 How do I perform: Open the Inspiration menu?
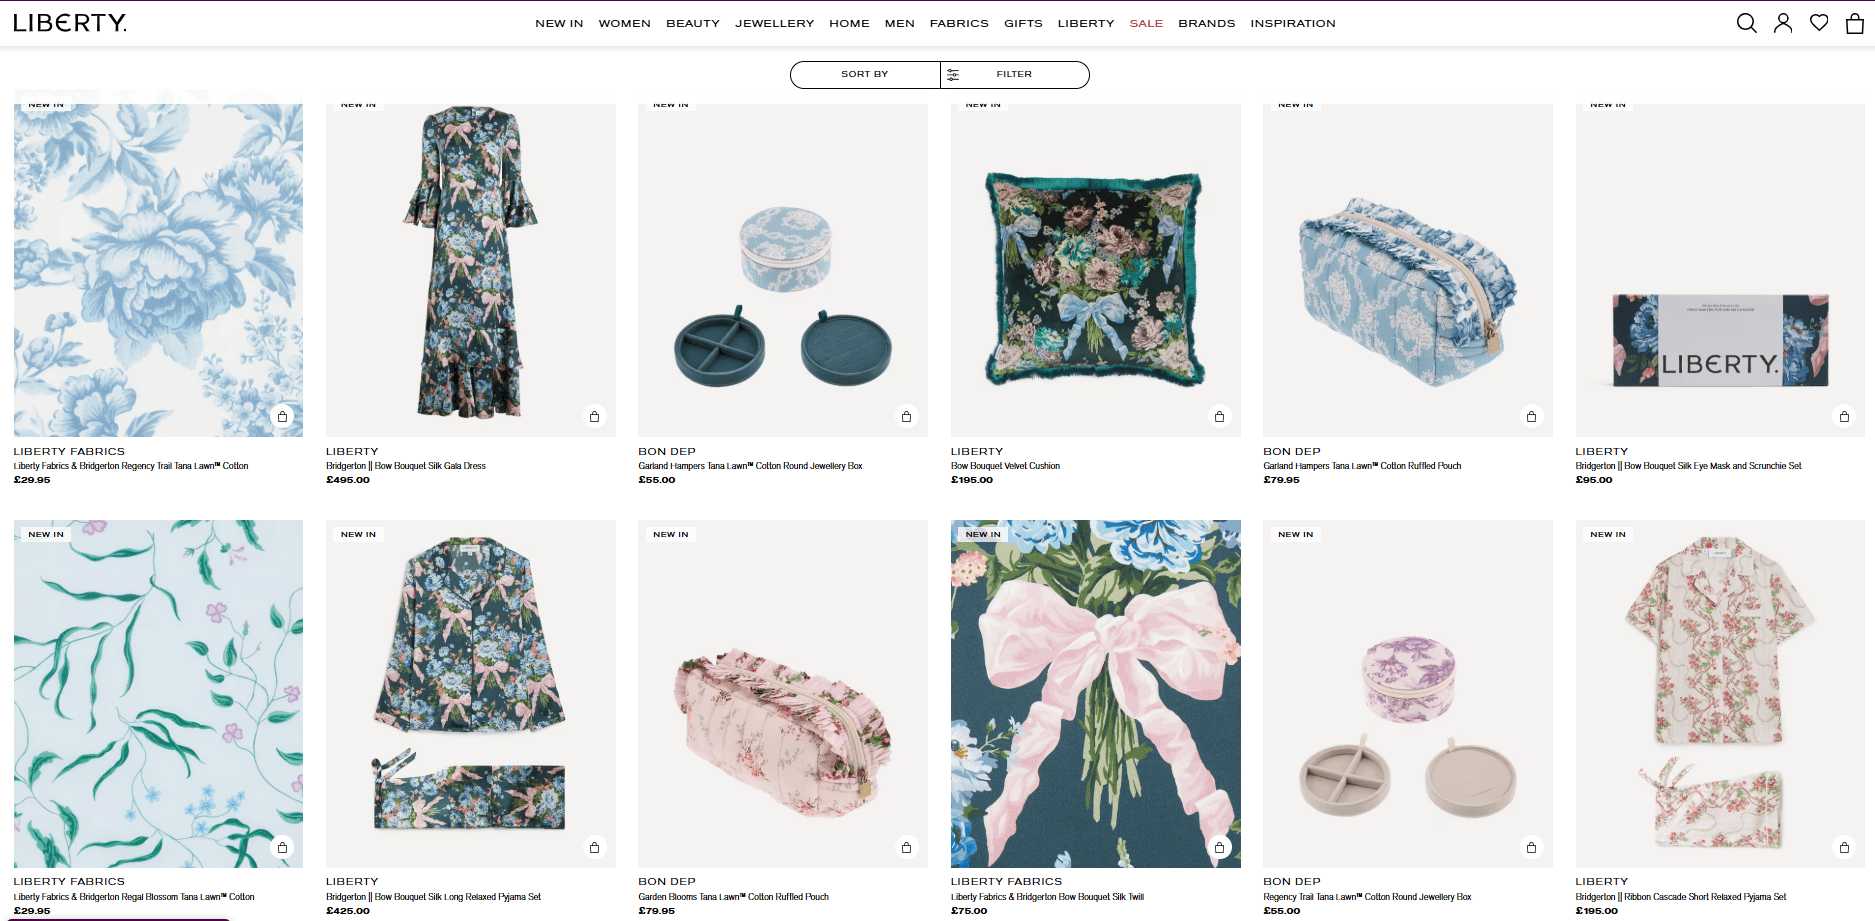click(1293, 24)
